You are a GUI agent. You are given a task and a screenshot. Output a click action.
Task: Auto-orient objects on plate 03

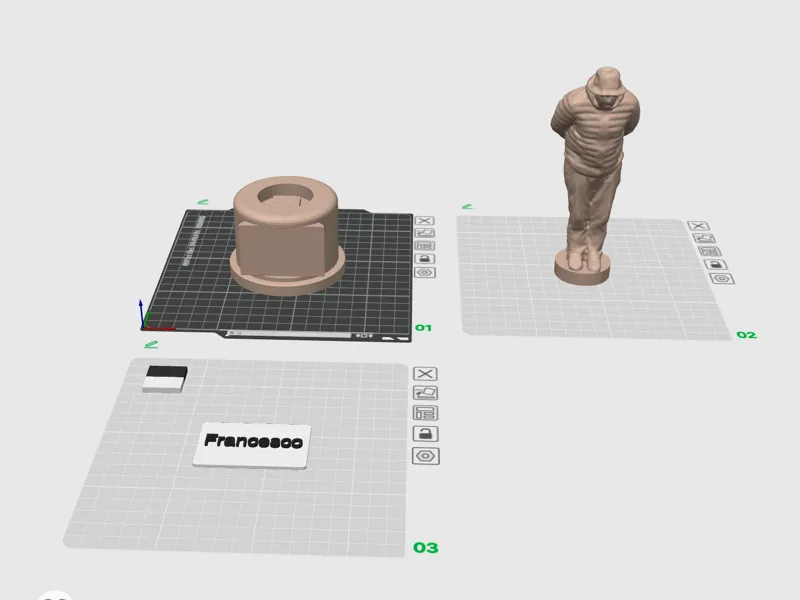[x=425, y=393]
